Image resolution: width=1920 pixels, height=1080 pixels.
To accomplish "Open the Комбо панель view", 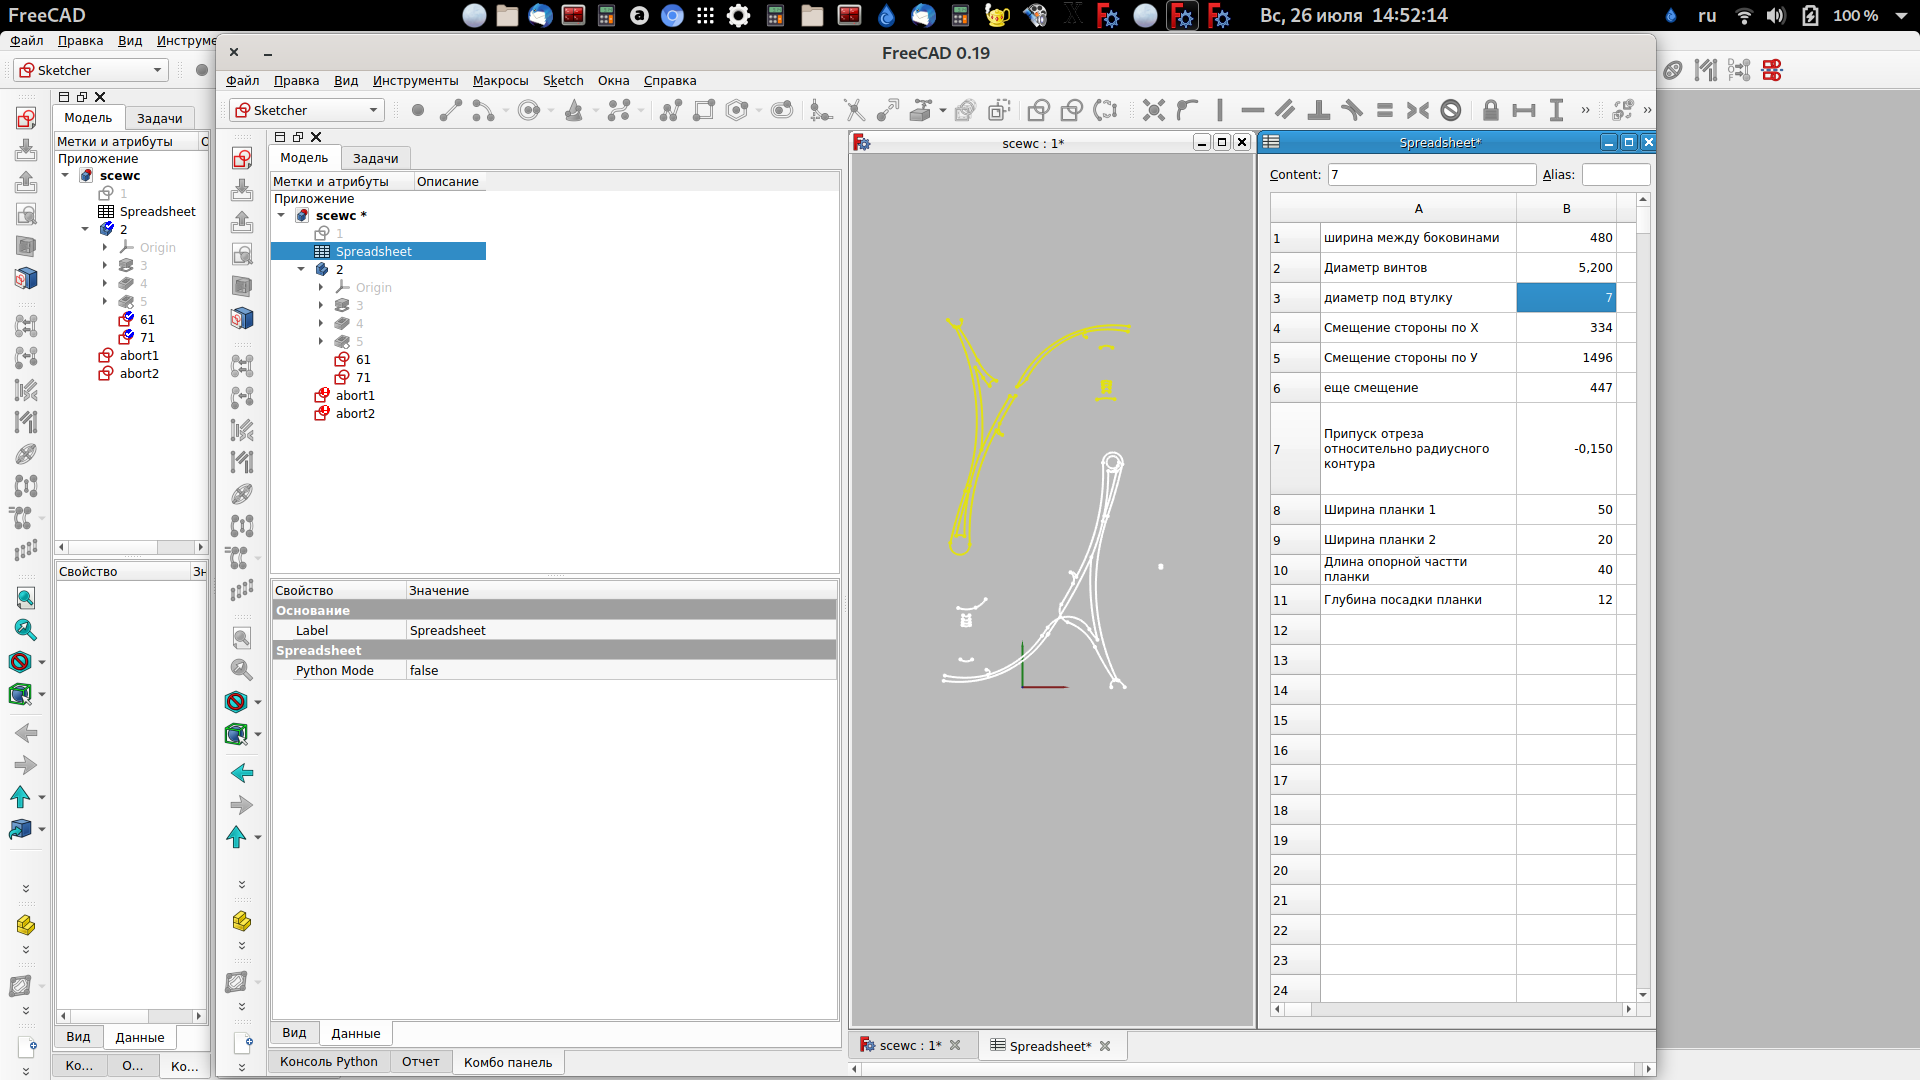I will click(x=507, y=1062).
